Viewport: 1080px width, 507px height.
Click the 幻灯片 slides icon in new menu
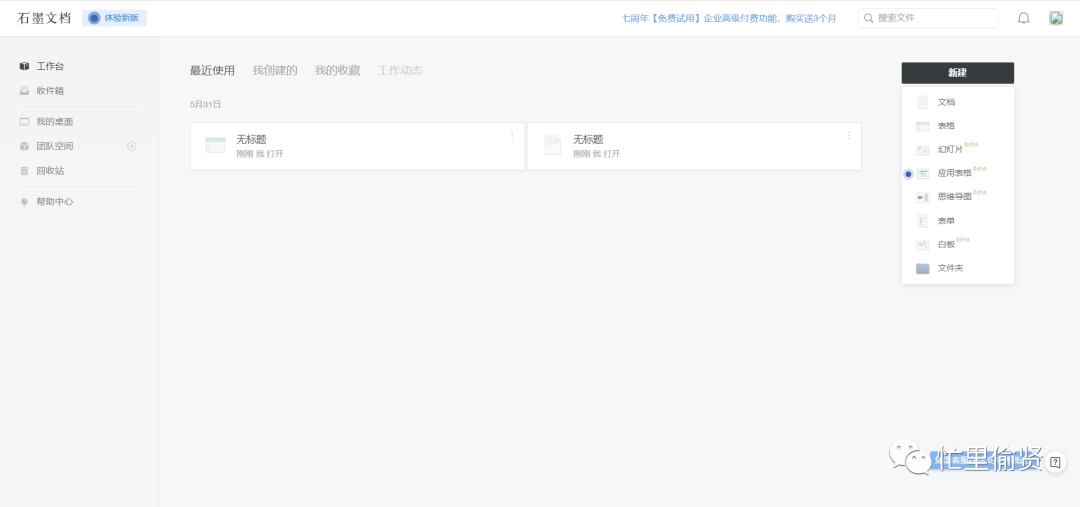pos(922,149)
